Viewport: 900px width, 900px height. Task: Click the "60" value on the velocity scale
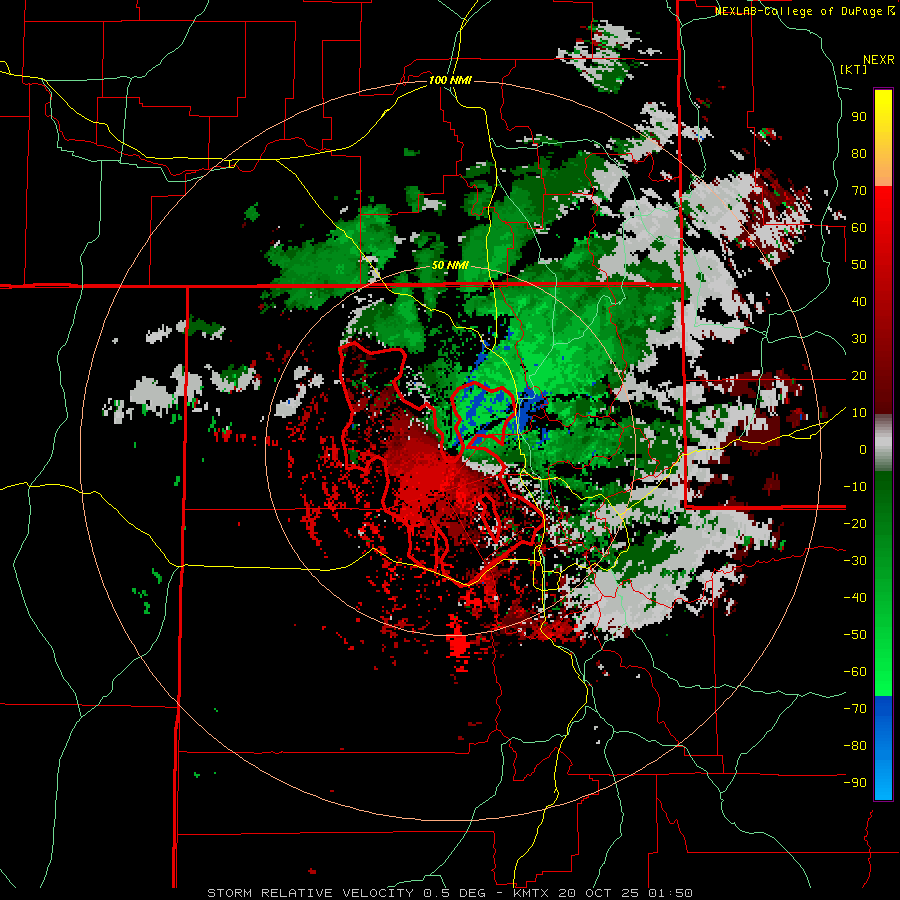click(x=859, y=228)
